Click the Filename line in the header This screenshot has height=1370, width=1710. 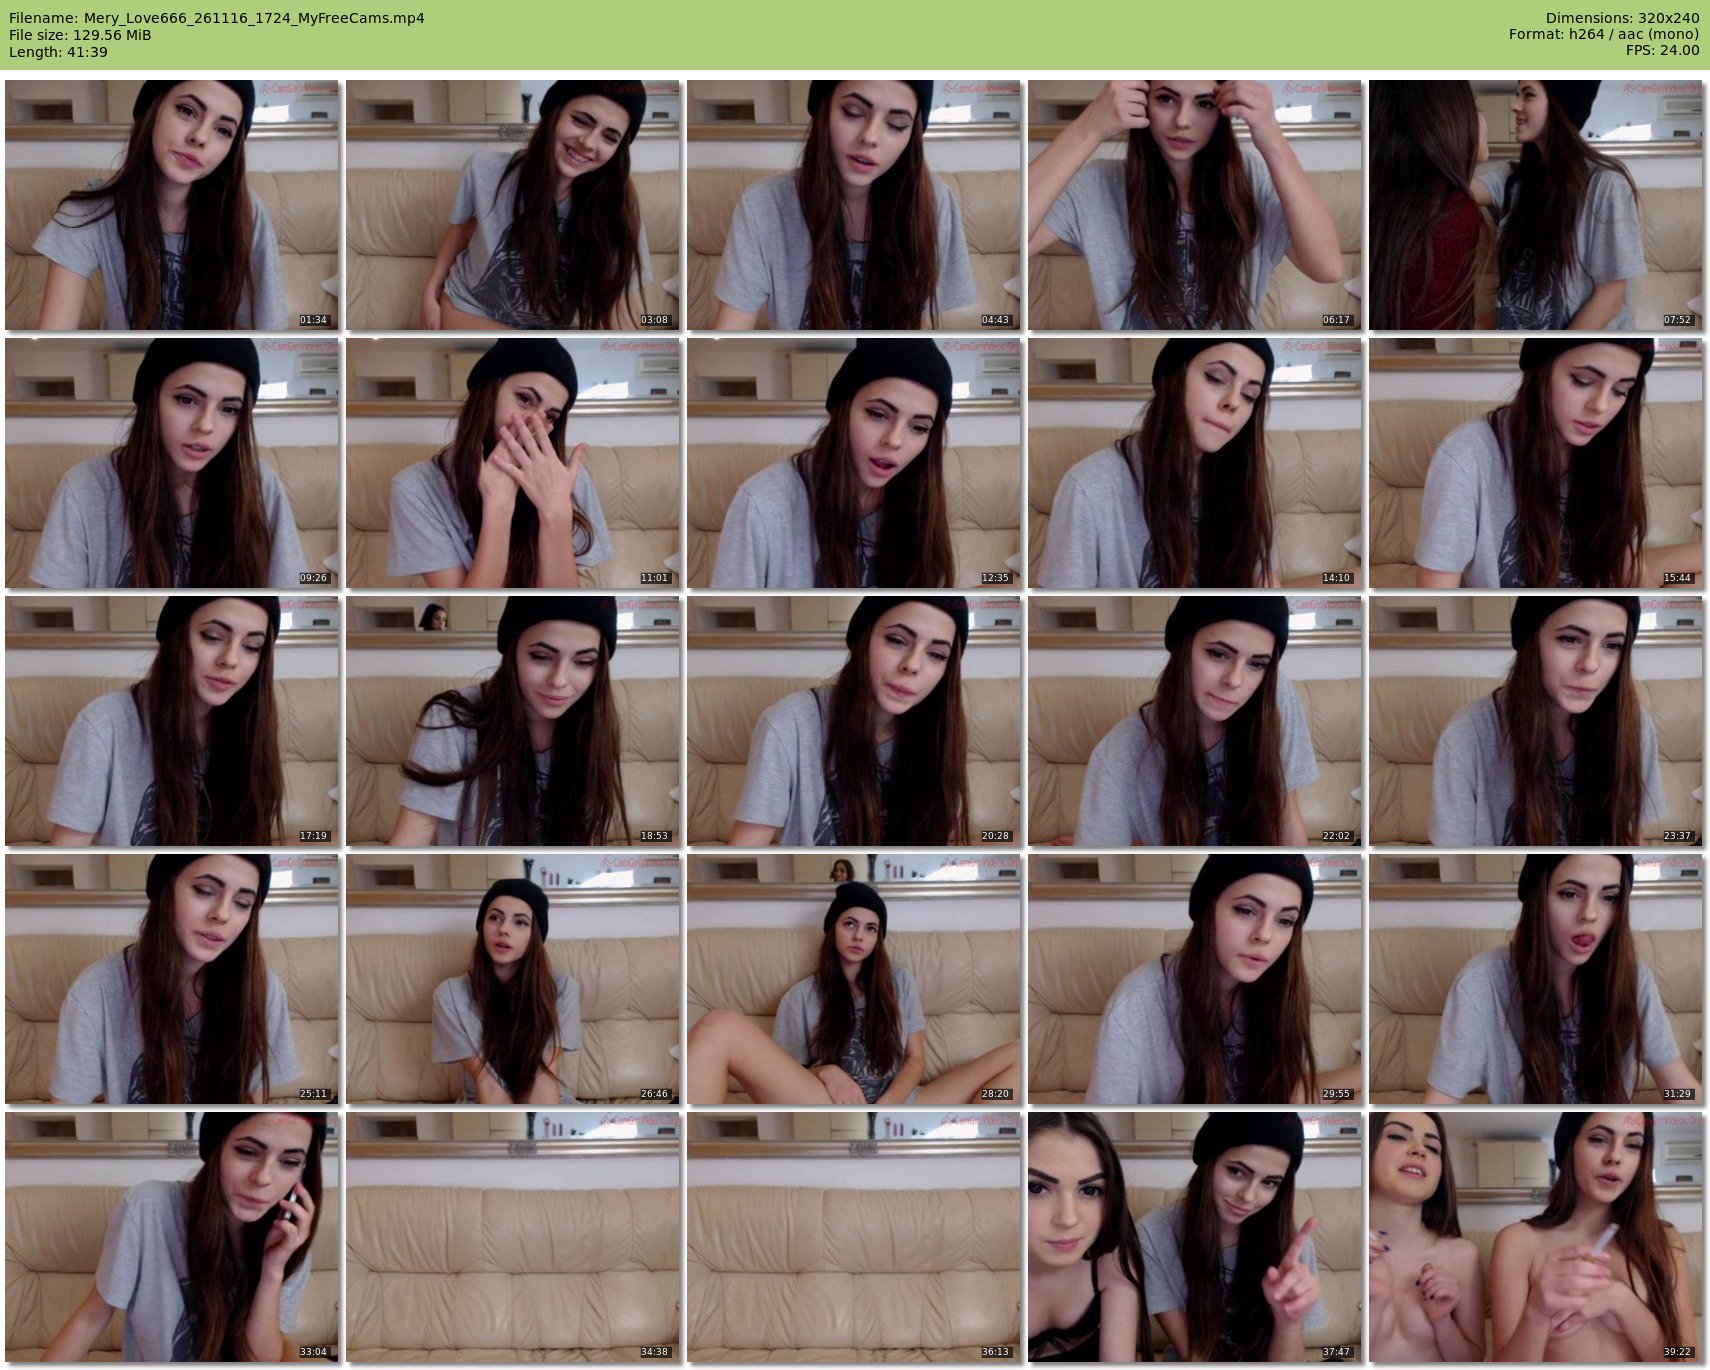(x=217, y=18)
